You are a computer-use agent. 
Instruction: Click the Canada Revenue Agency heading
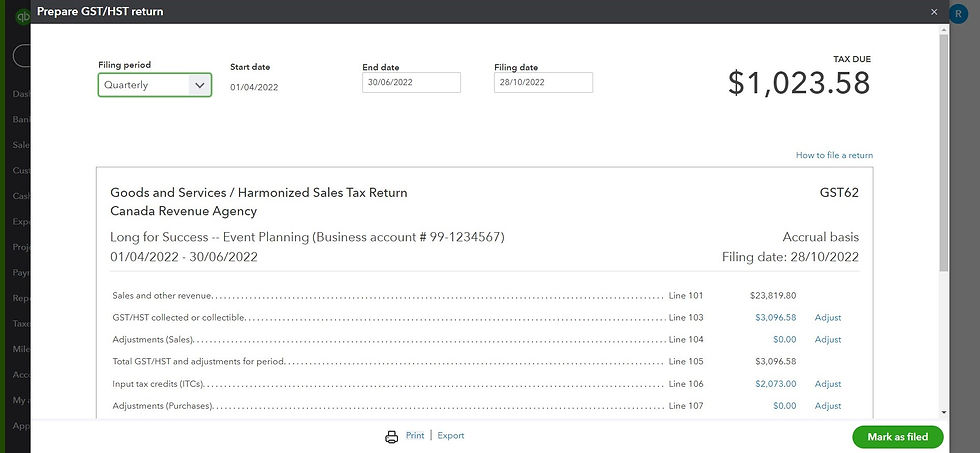(184, 211)
